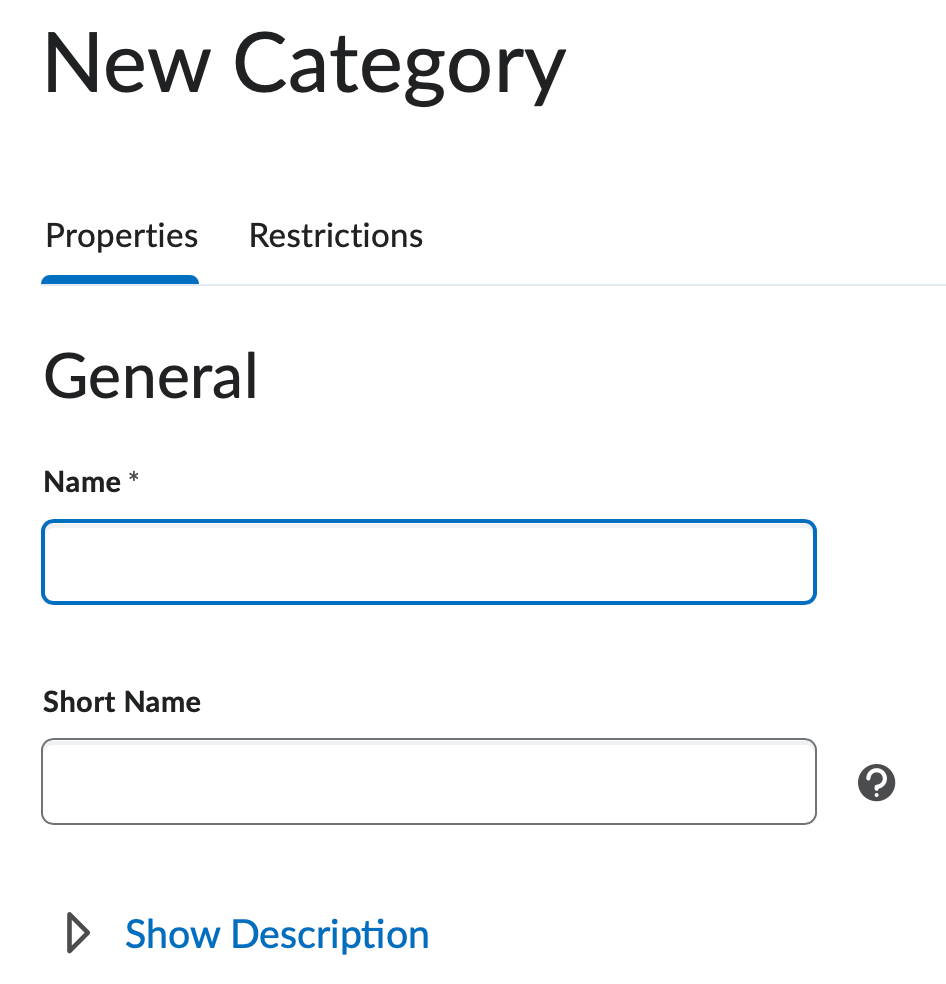The height and width of the screenshot is (984, 946).
Task: Click the General section heading
Action: pos(150,377)
